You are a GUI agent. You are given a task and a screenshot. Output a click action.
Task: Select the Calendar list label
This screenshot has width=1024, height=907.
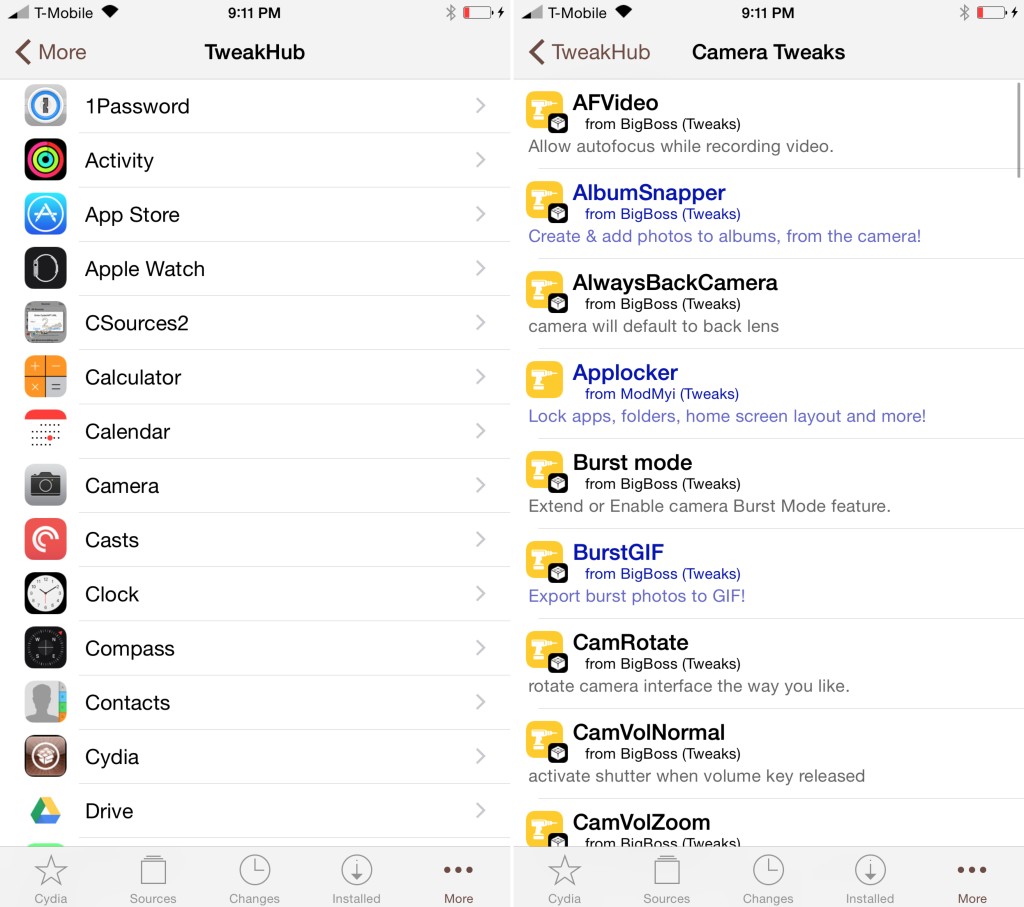(127, 432)
